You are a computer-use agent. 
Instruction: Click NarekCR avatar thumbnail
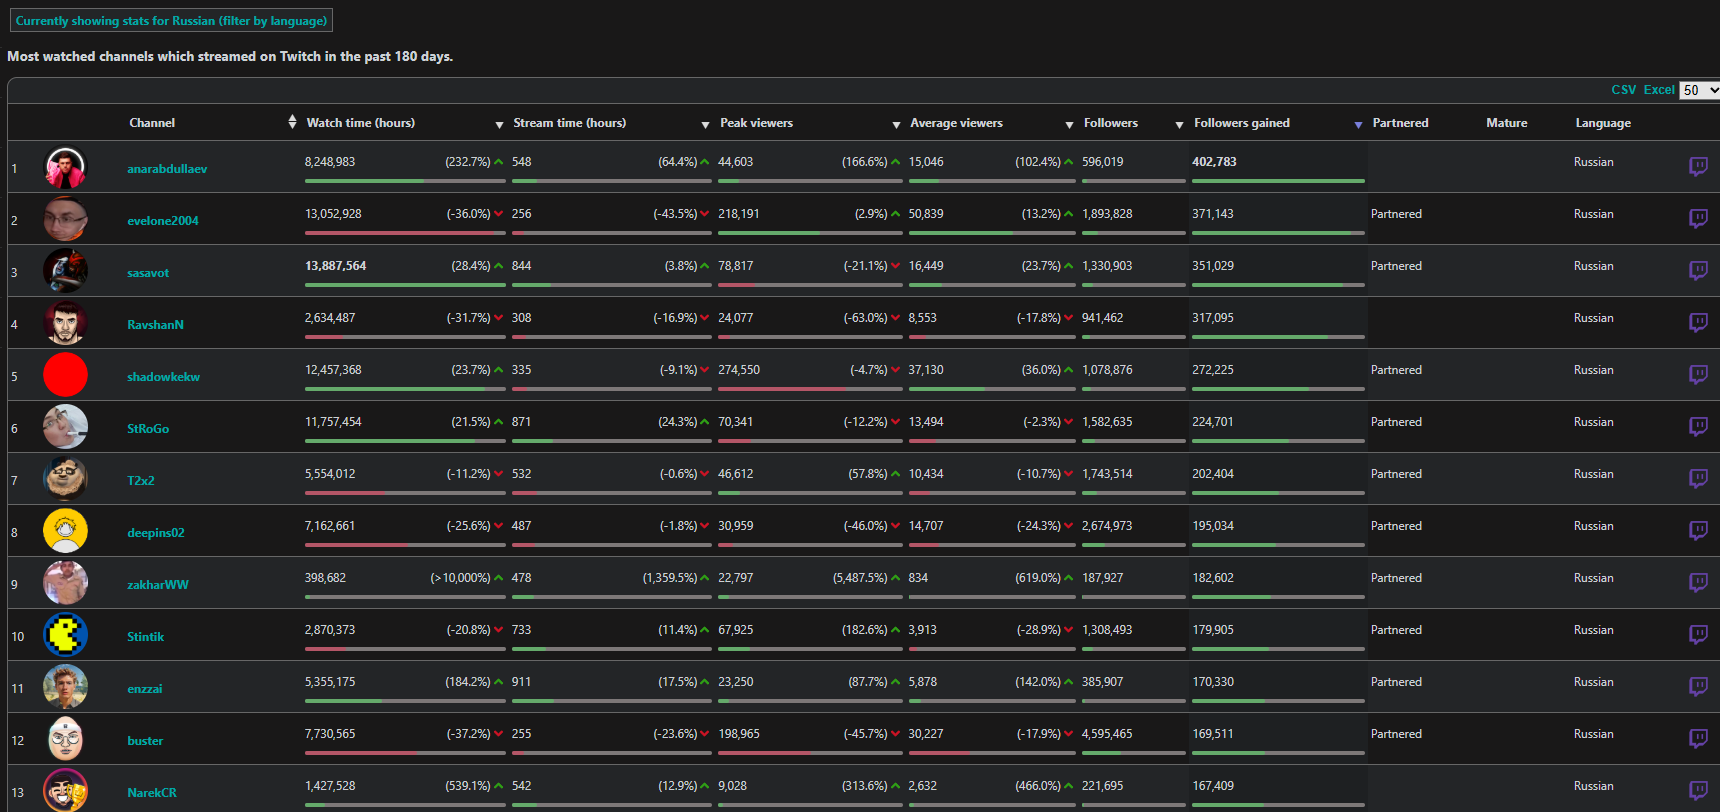tap(65, 790)
